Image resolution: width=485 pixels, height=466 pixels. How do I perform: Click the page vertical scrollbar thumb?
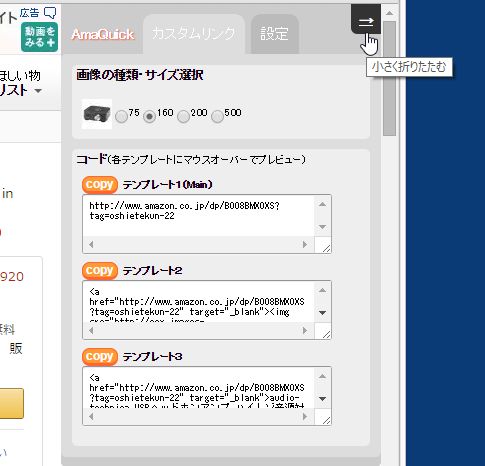(x=389, y=79)
